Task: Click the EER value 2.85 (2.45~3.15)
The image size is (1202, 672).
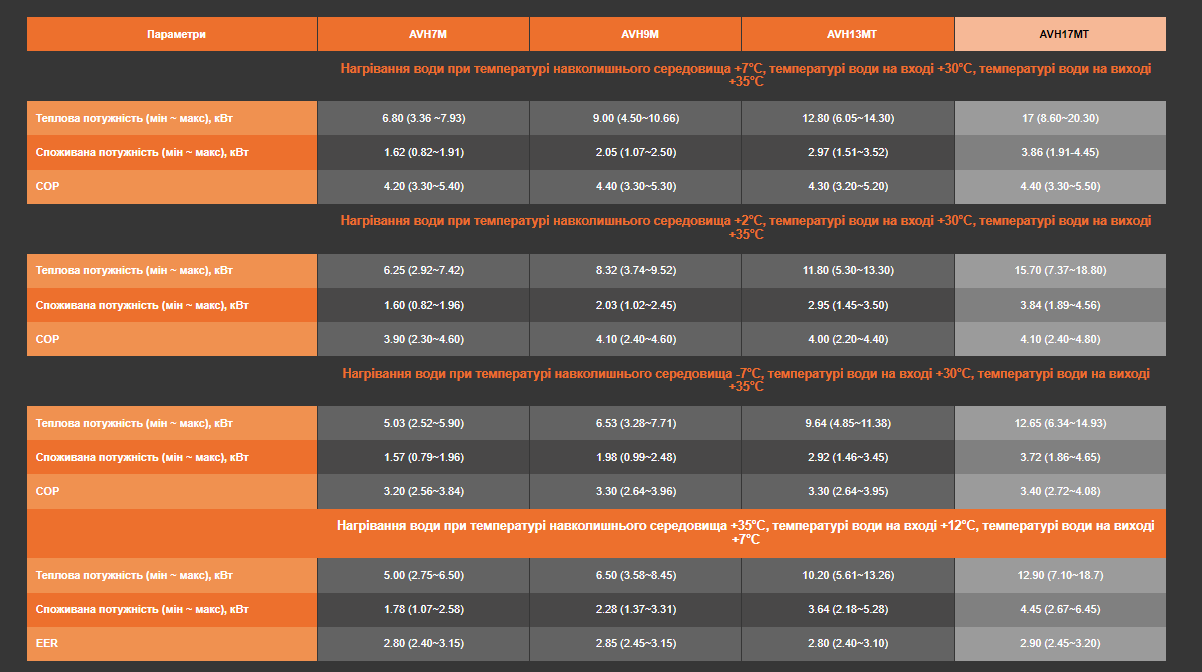Action: point(635,643)
